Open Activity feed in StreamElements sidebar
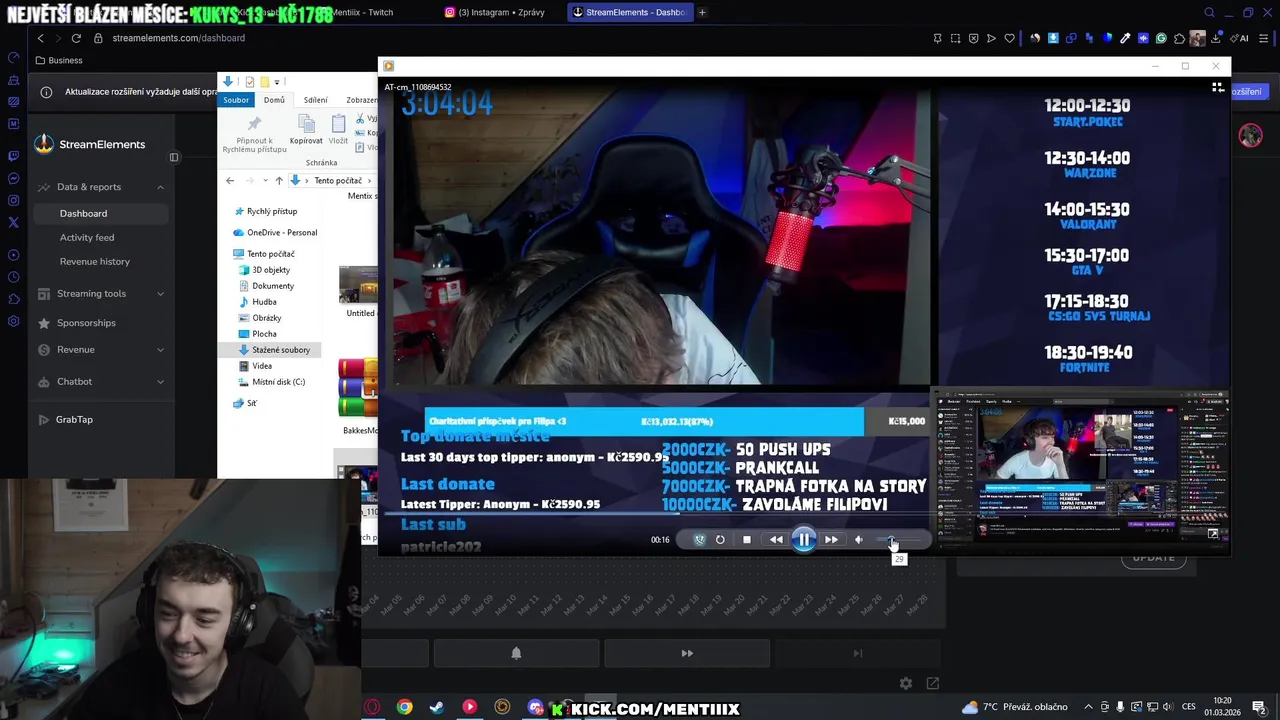1280x720 pixels. 87,237
